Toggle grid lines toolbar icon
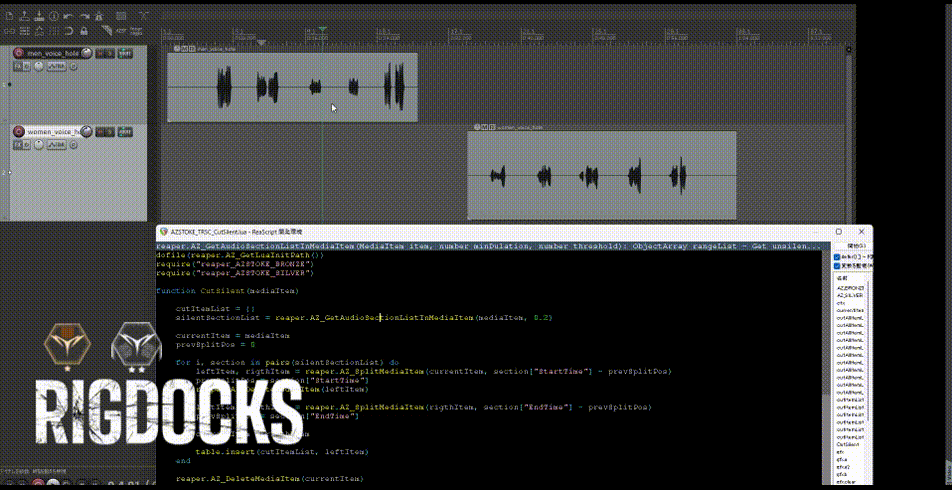Viewport: 952px width, 490px height. pyautogui.click(x=54, y=32)
